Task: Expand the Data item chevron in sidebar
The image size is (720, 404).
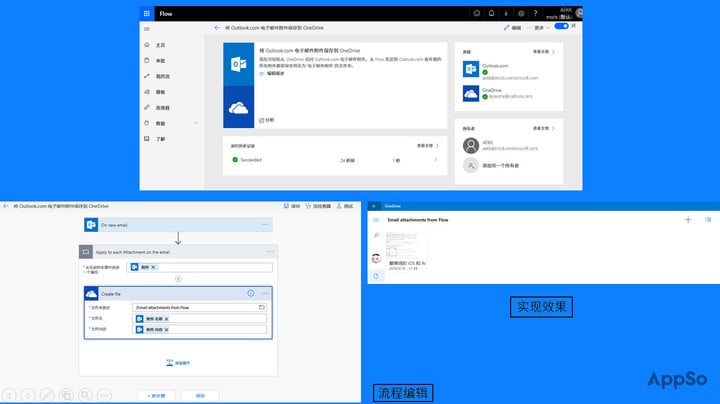Action: click(x=196, y=123)
